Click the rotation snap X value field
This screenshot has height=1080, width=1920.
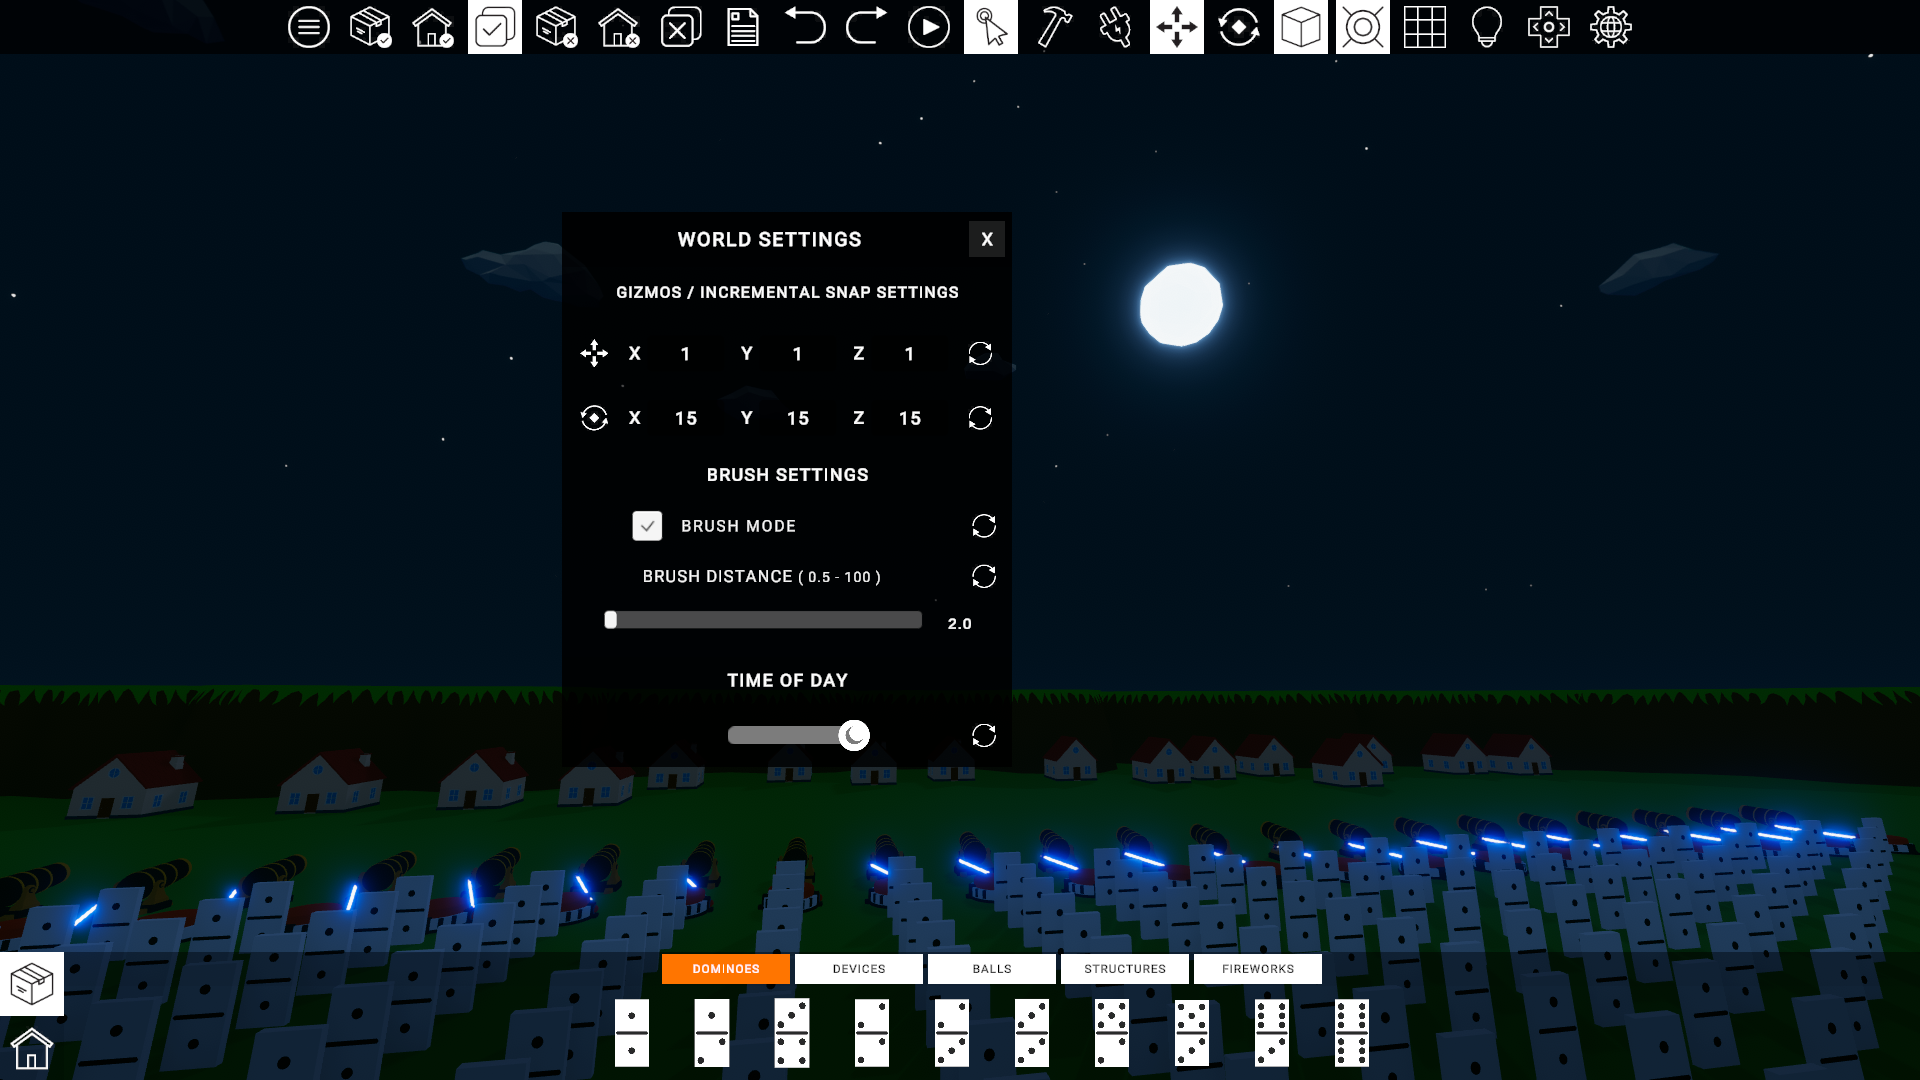(x=686, y=418)
